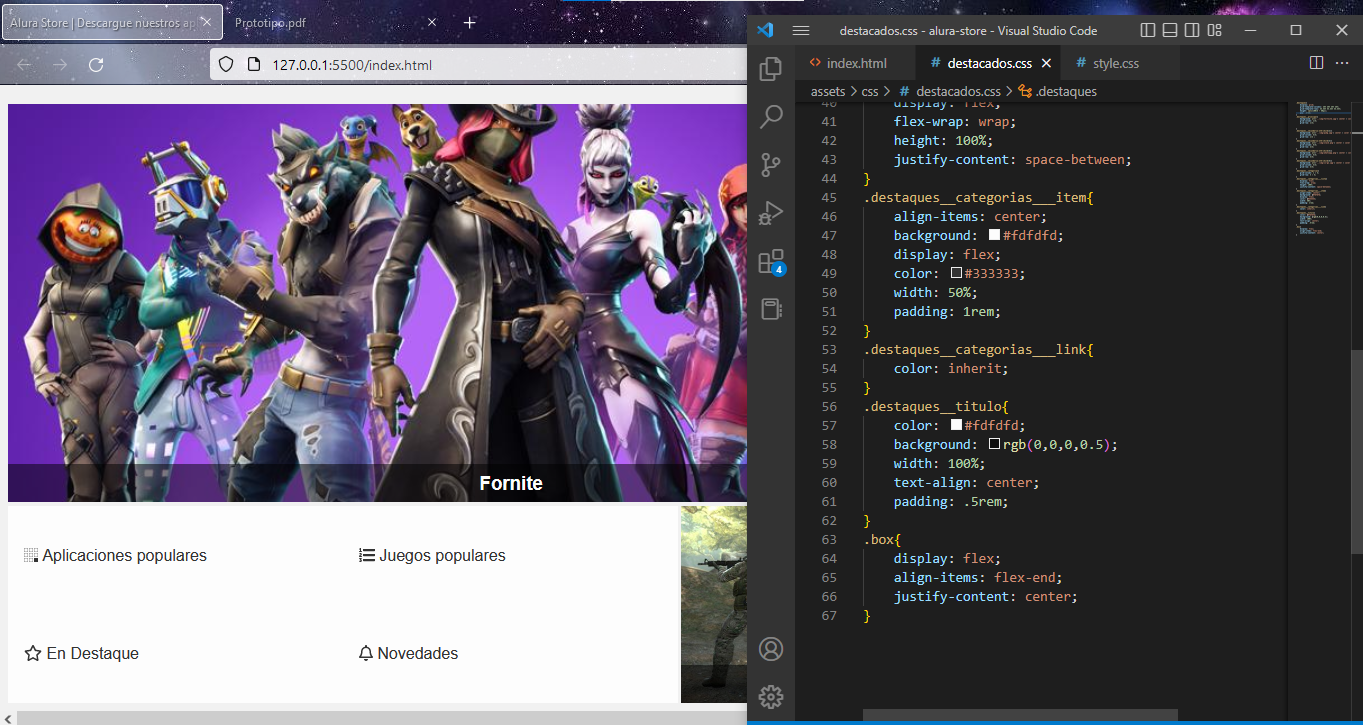Click the #333333 color swatch on line 49
The image size is (1363, 725).
(956, 273)
